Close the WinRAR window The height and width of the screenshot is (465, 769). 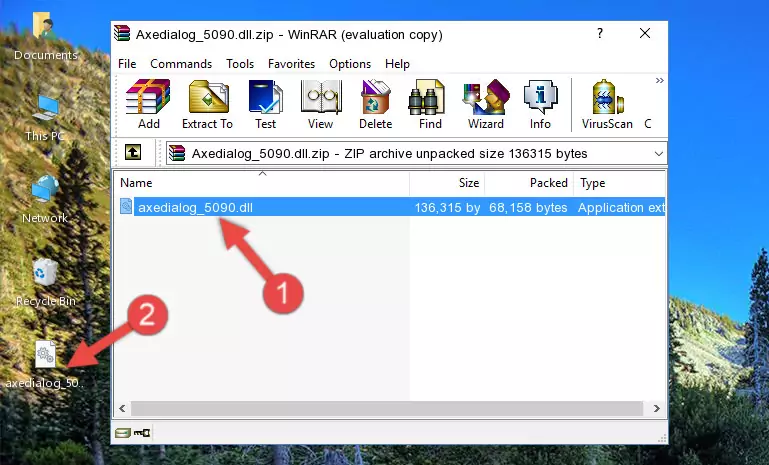coord(645,33)
